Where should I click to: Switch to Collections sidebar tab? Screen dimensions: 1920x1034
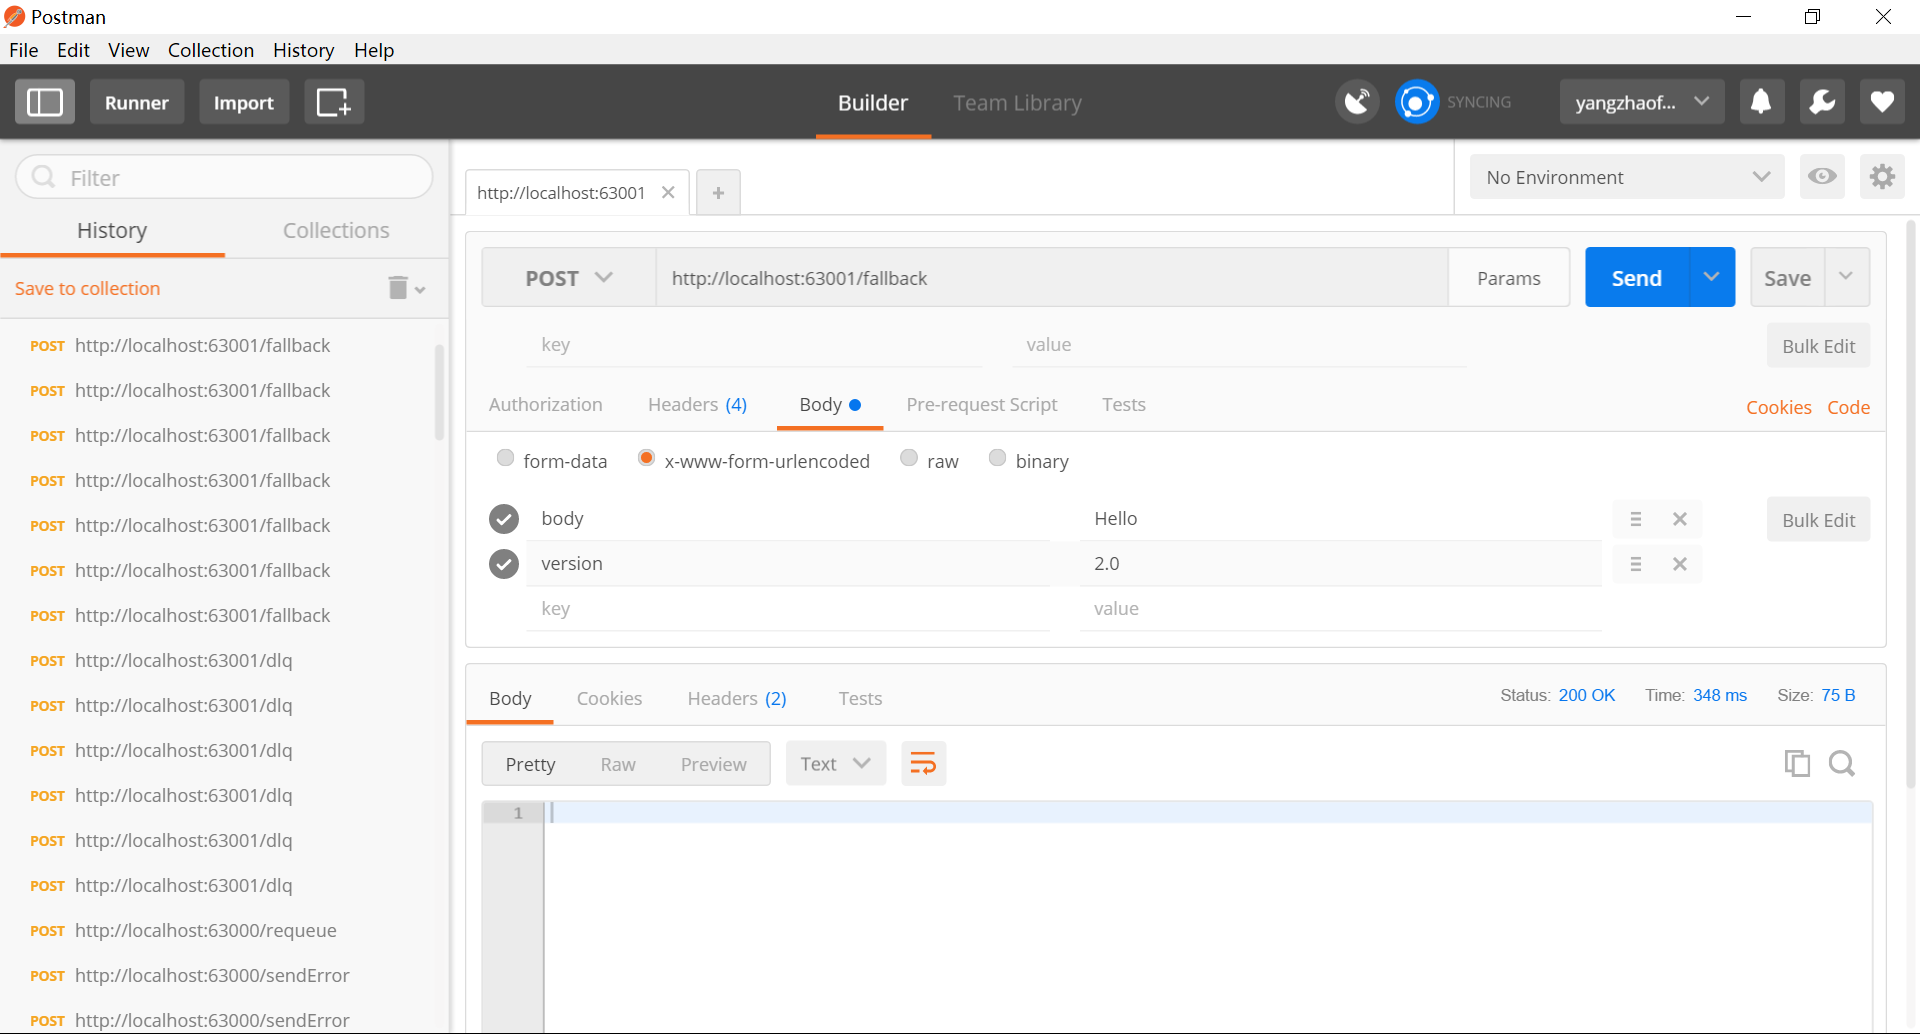tap(336, 230)
